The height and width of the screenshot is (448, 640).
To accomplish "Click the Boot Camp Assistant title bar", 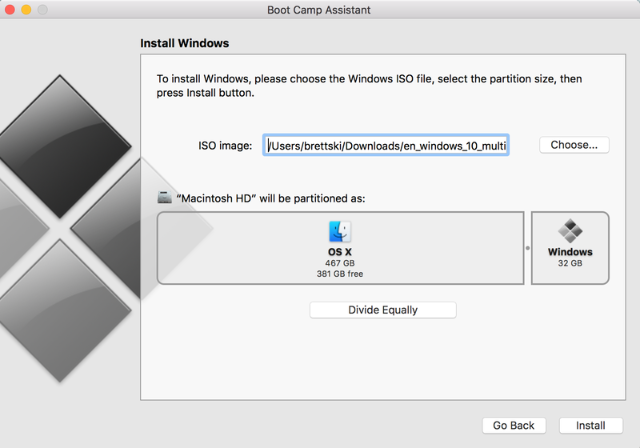I will coord(319,10).
